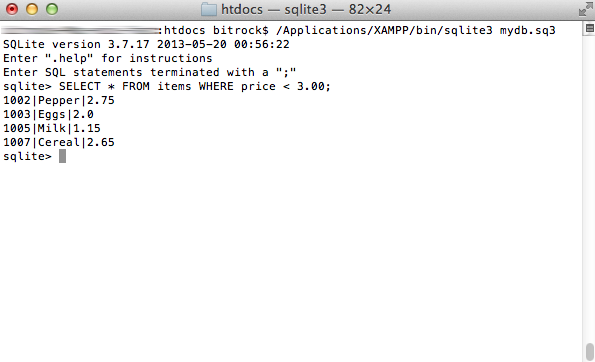Zoom the window using green button
Screen dimensions: 595x362
click(x=52, y=9)
